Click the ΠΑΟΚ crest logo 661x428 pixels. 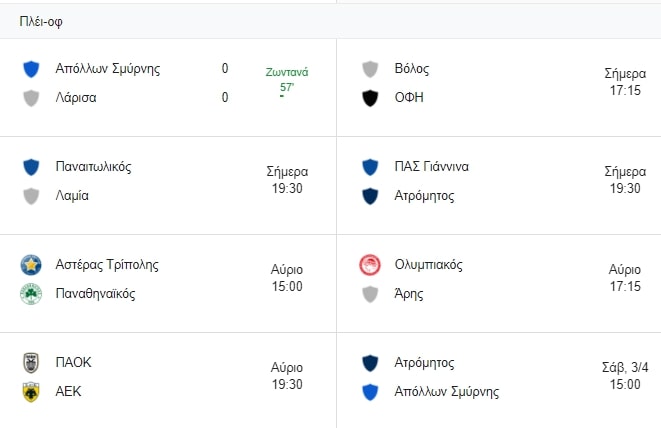31,363
